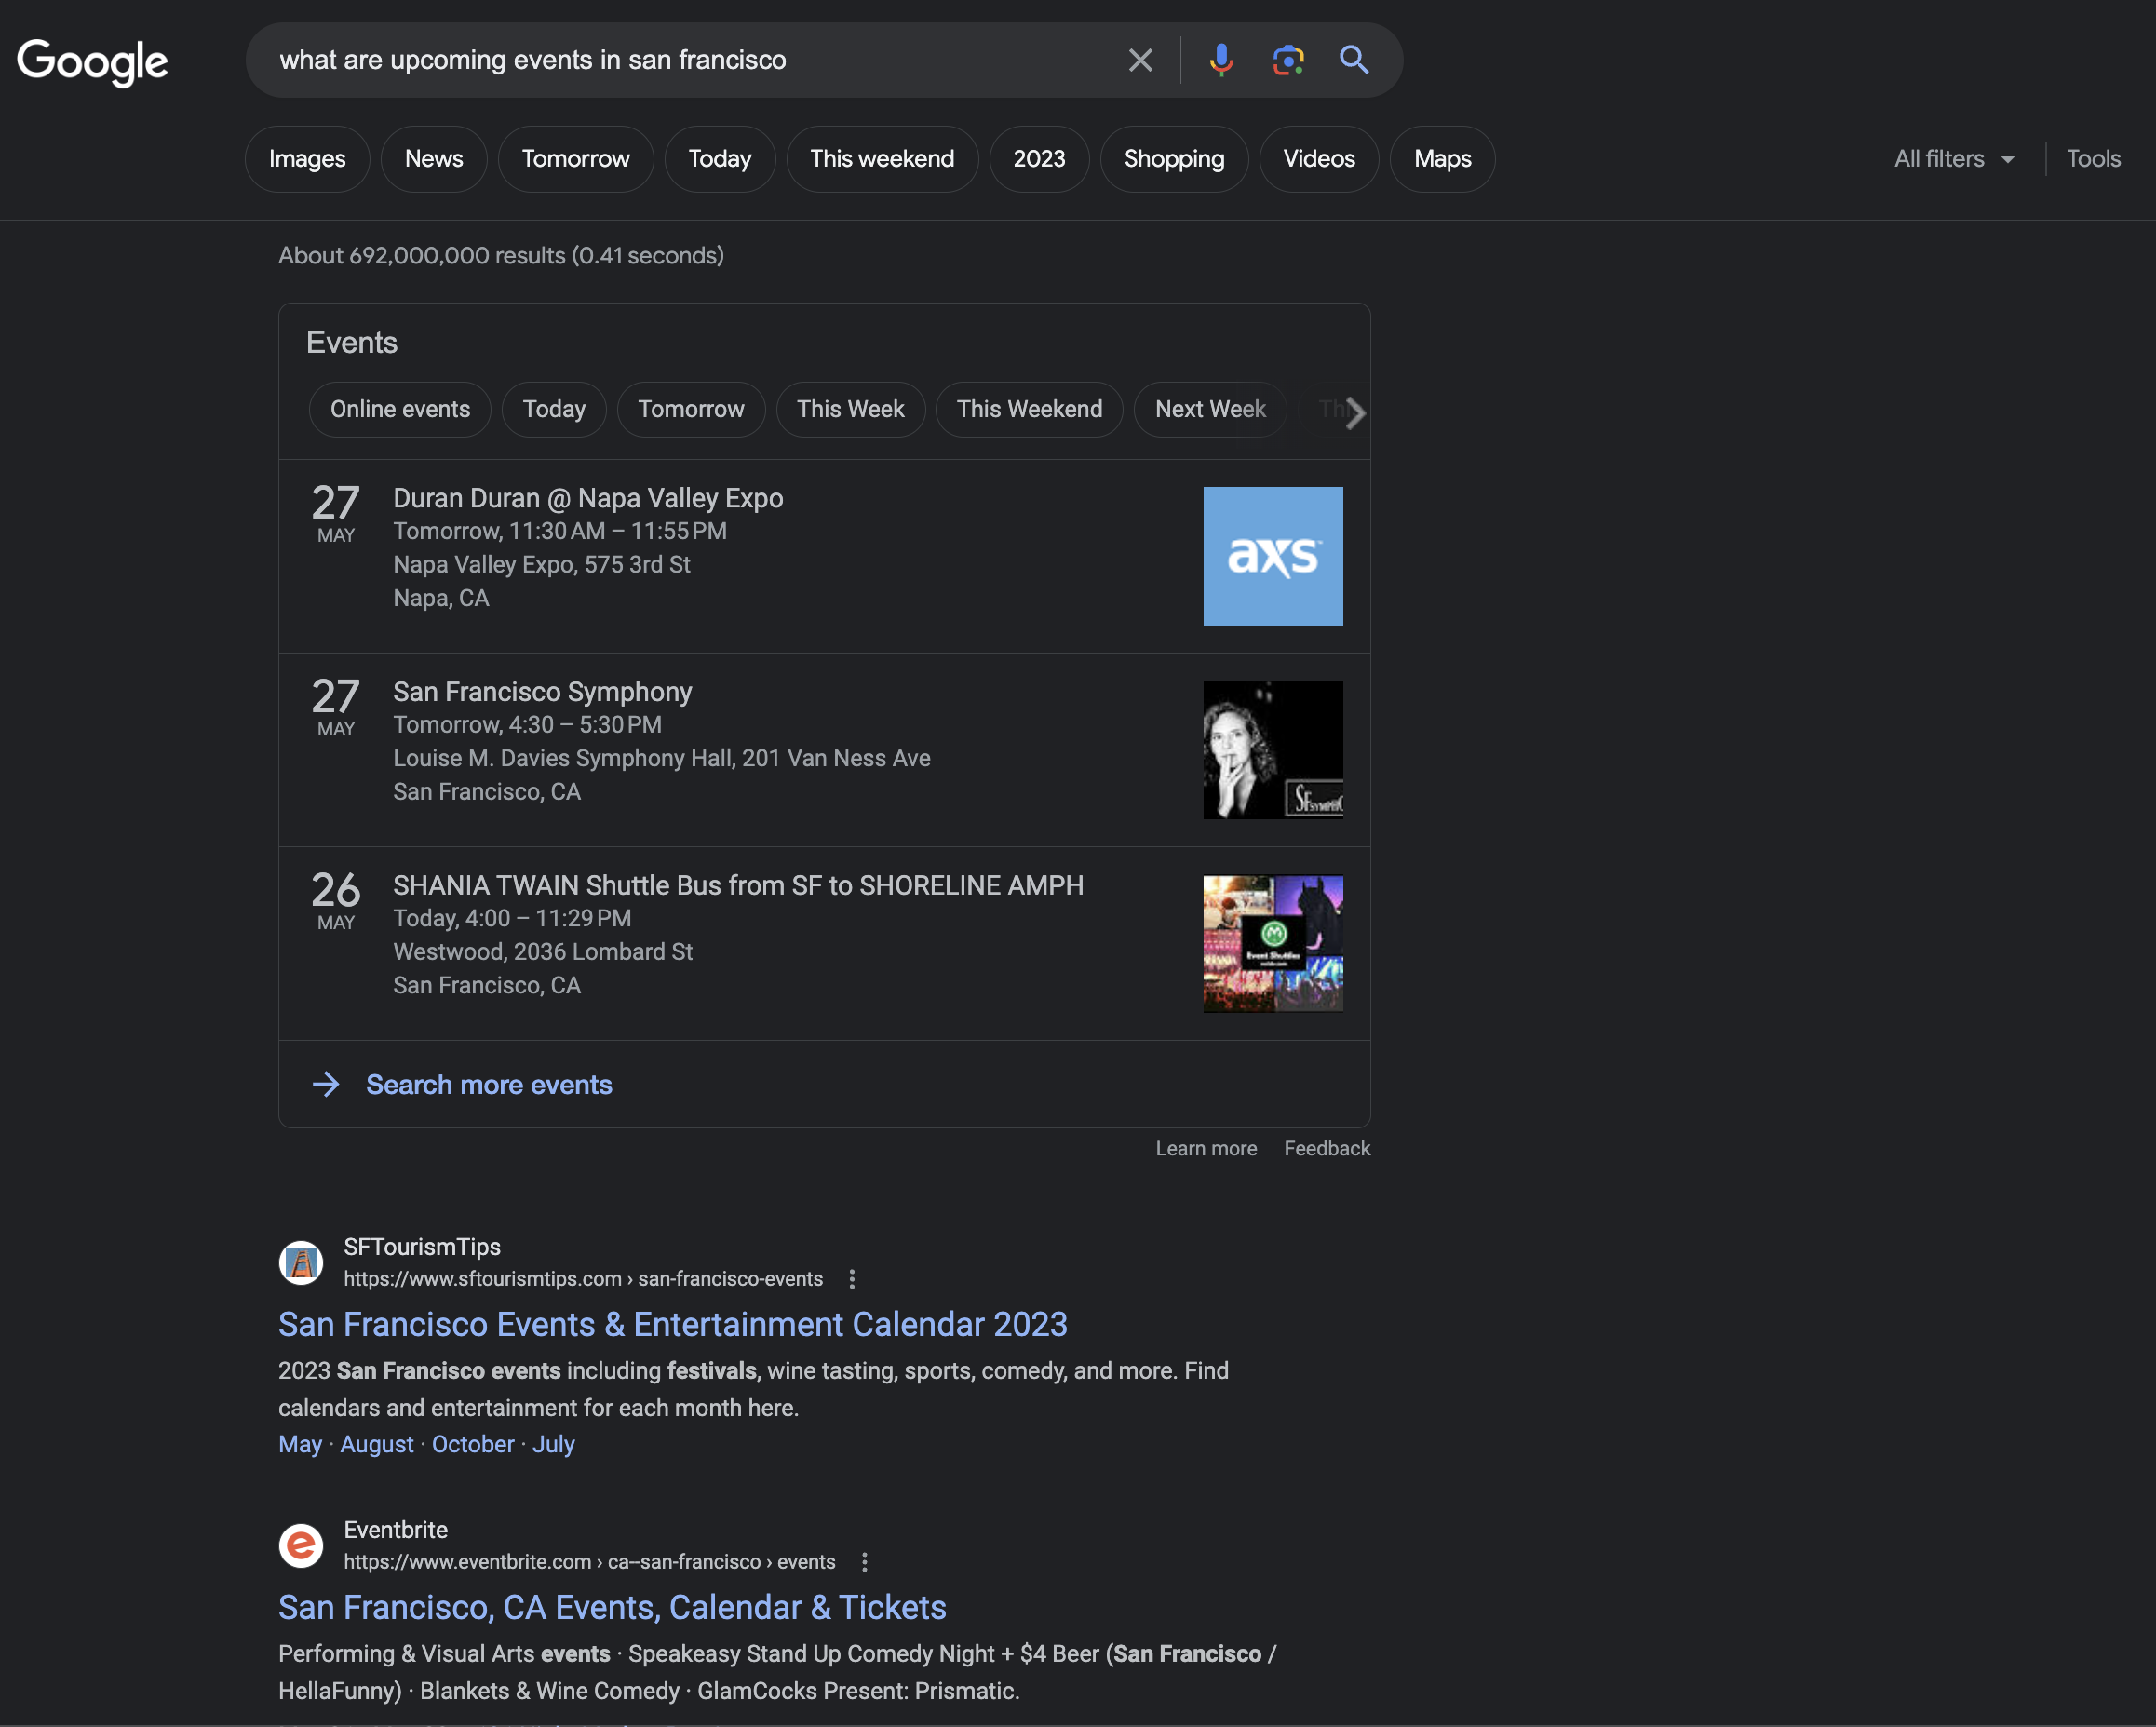Click the right arrow to expand event filters
This screenshot has width=2156, height=1727.
1354,409
